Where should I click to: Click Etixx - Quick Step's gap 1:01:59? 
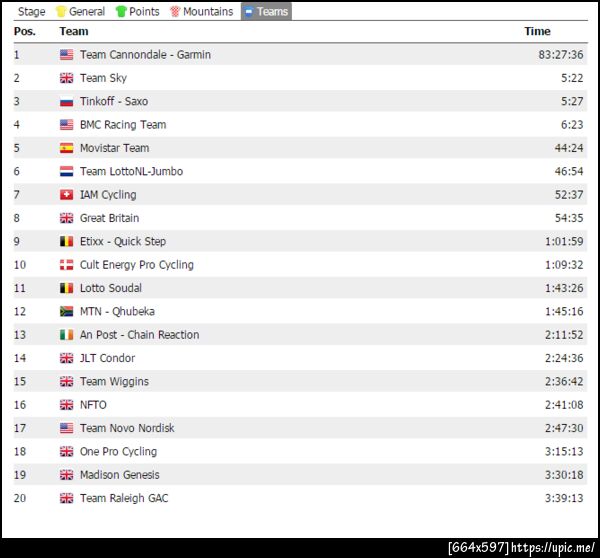(x=564, y=241)
